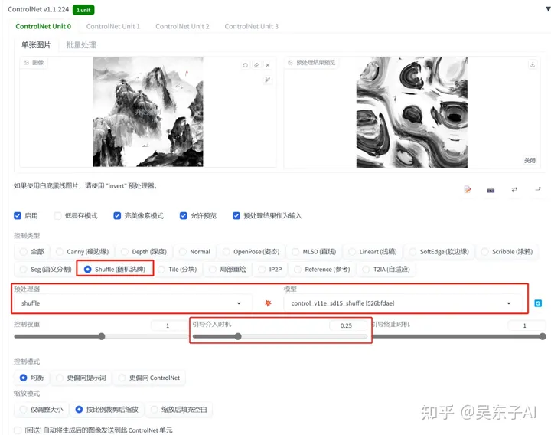Click the undo icon above the landscape image
552x436 pixels.
(x=245, y=65)
